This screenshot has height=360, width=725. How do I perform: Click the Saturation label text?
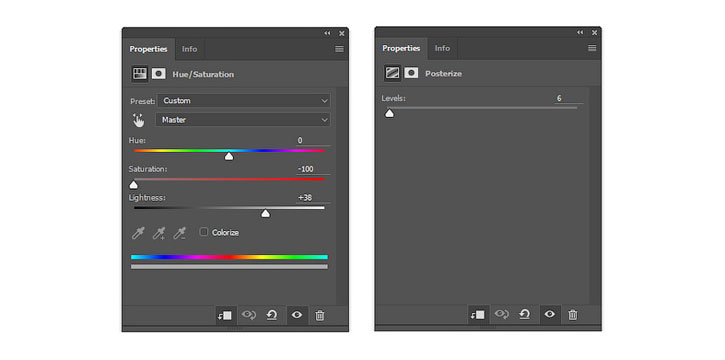point(148,169)
